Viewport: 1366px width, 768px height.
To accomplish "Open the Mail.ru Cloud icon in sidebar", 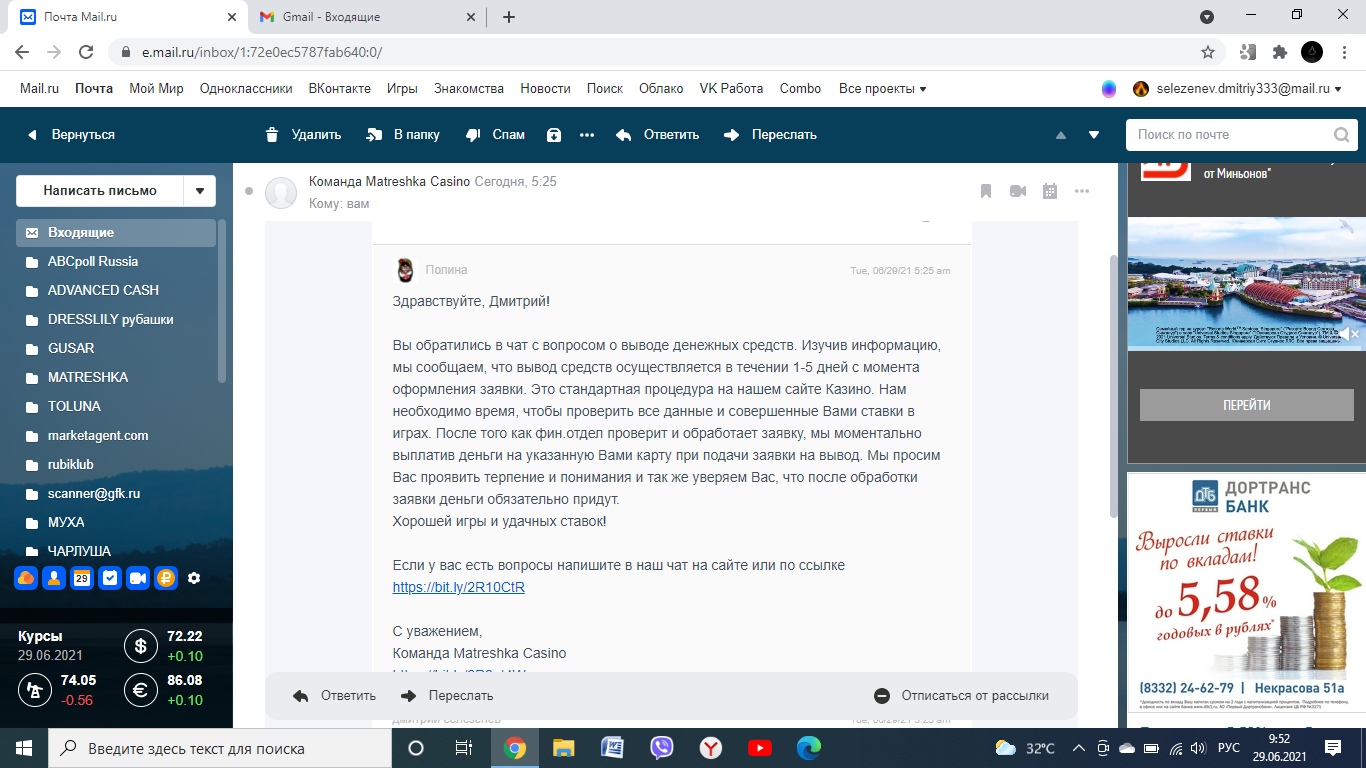I will tap(26, 578).
